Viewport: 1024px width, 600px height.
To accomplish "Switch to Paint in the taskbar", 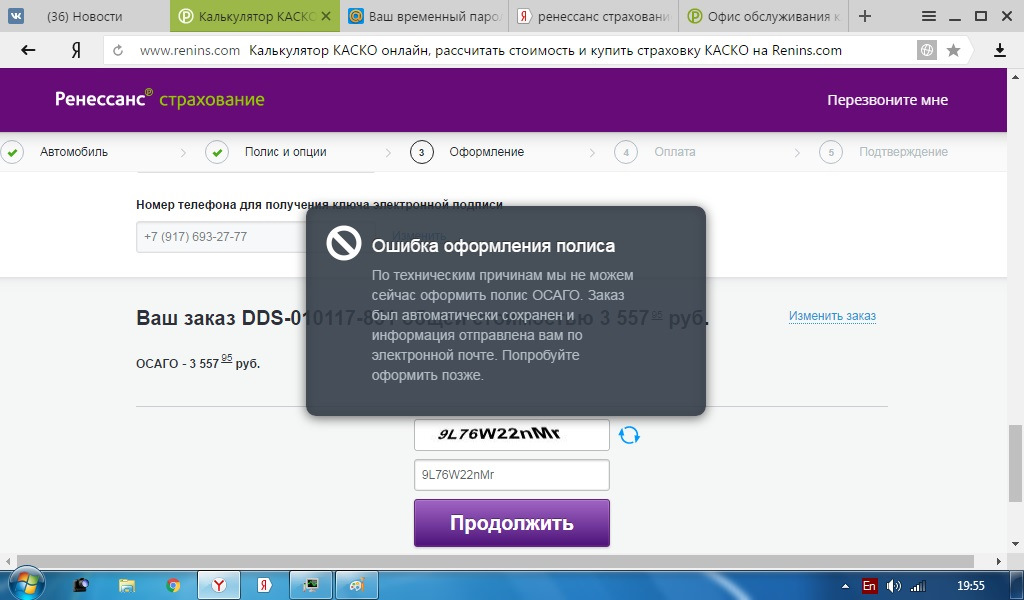I will click(357, 585).
